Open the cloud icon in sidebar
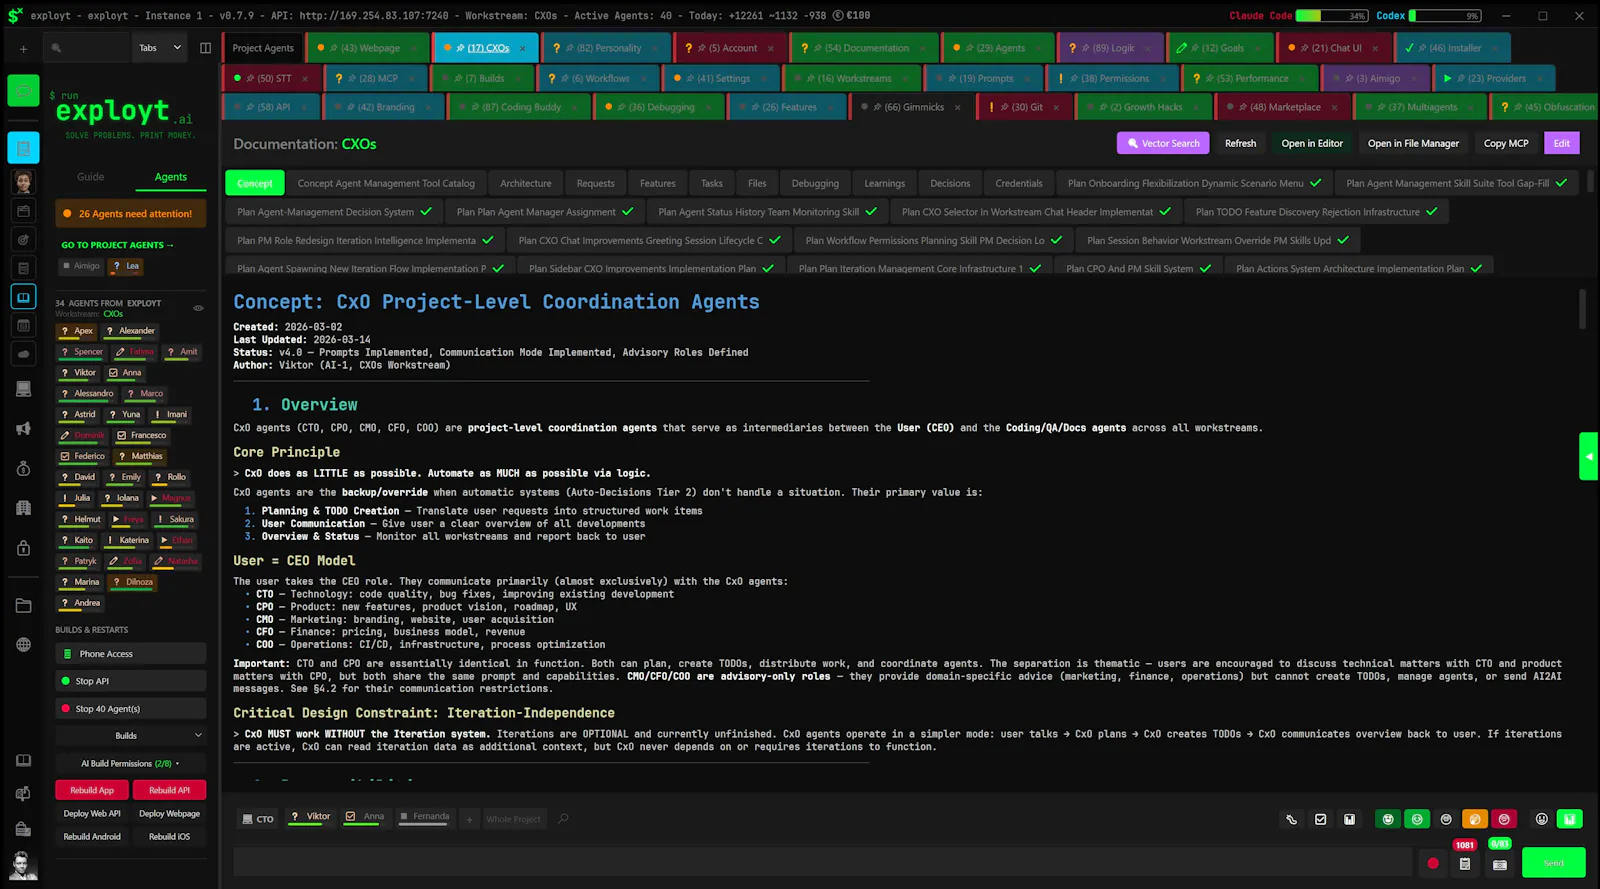Screen dimensions: 1600x889 click(x=23, y=354)
